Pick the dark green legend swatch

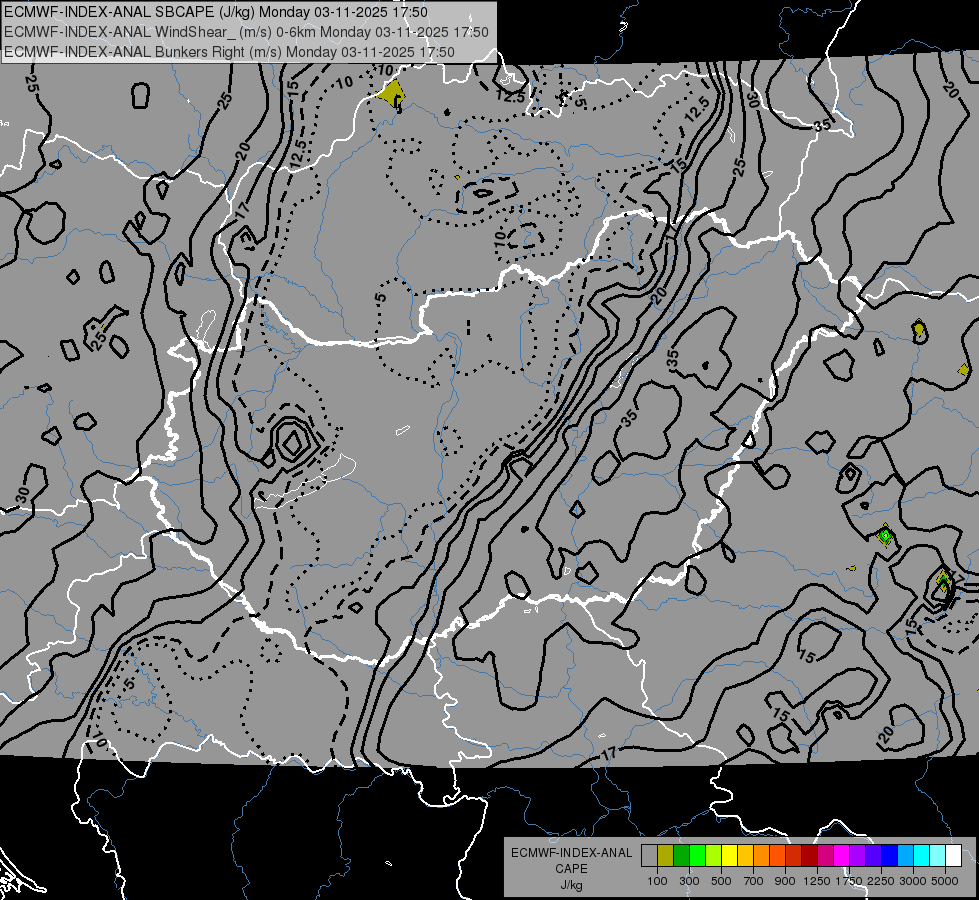681,855
